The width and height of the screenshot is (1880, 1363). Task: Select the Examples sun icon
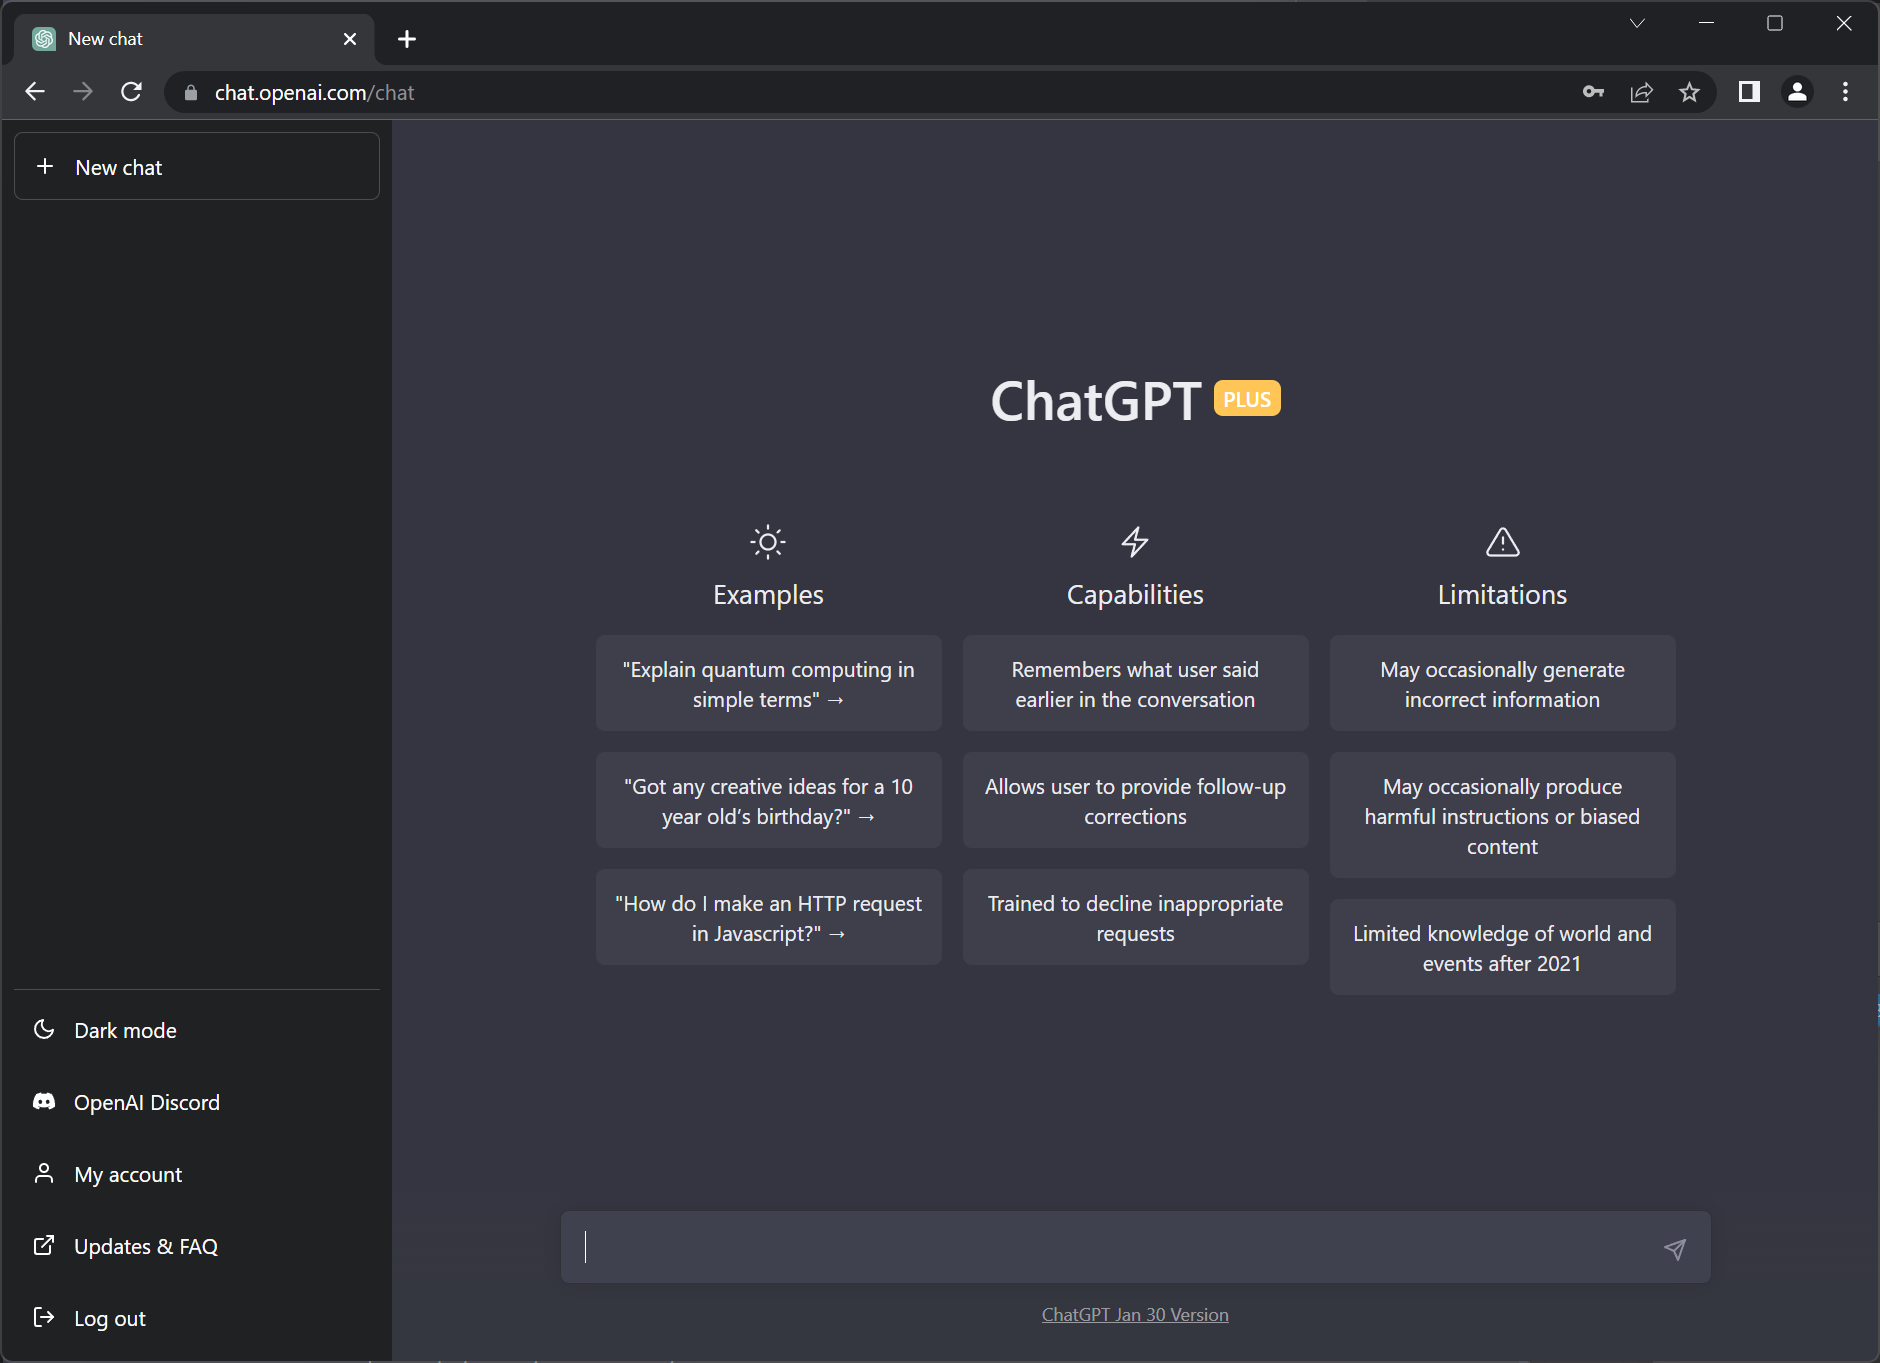[x=767, y=542]
